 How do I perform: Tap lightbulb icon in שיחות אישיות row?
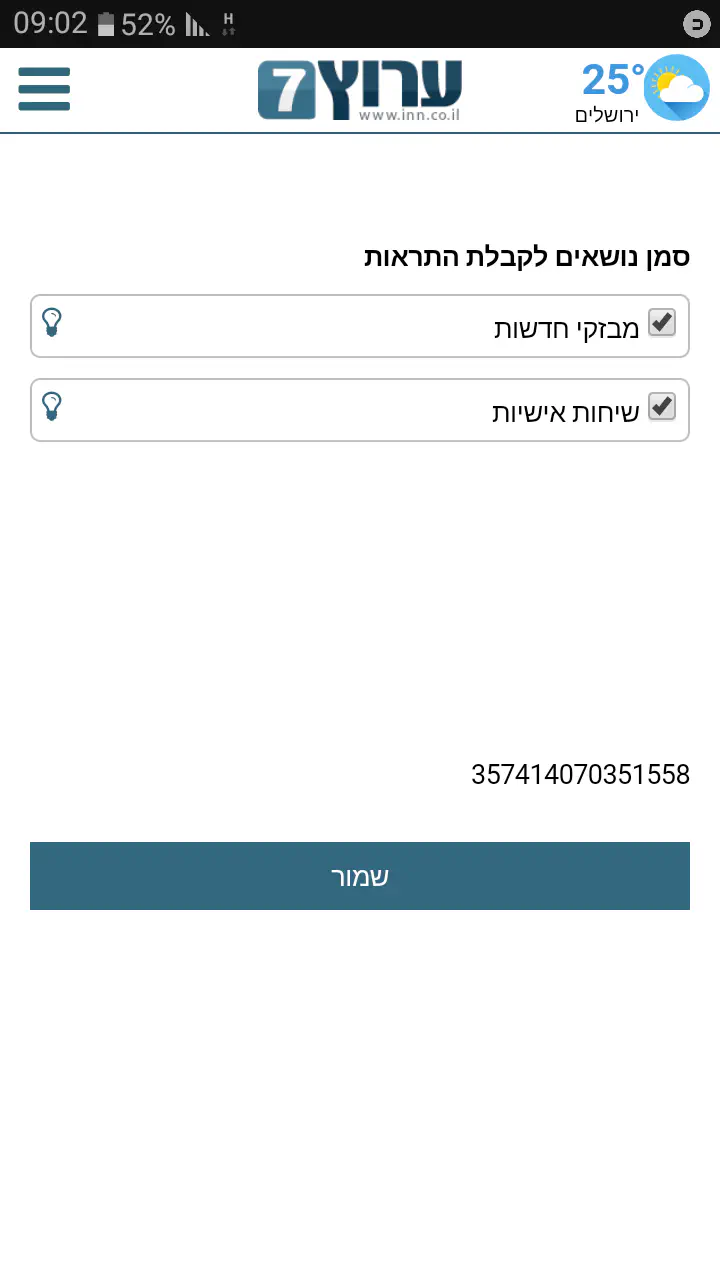tap(52, 406)
